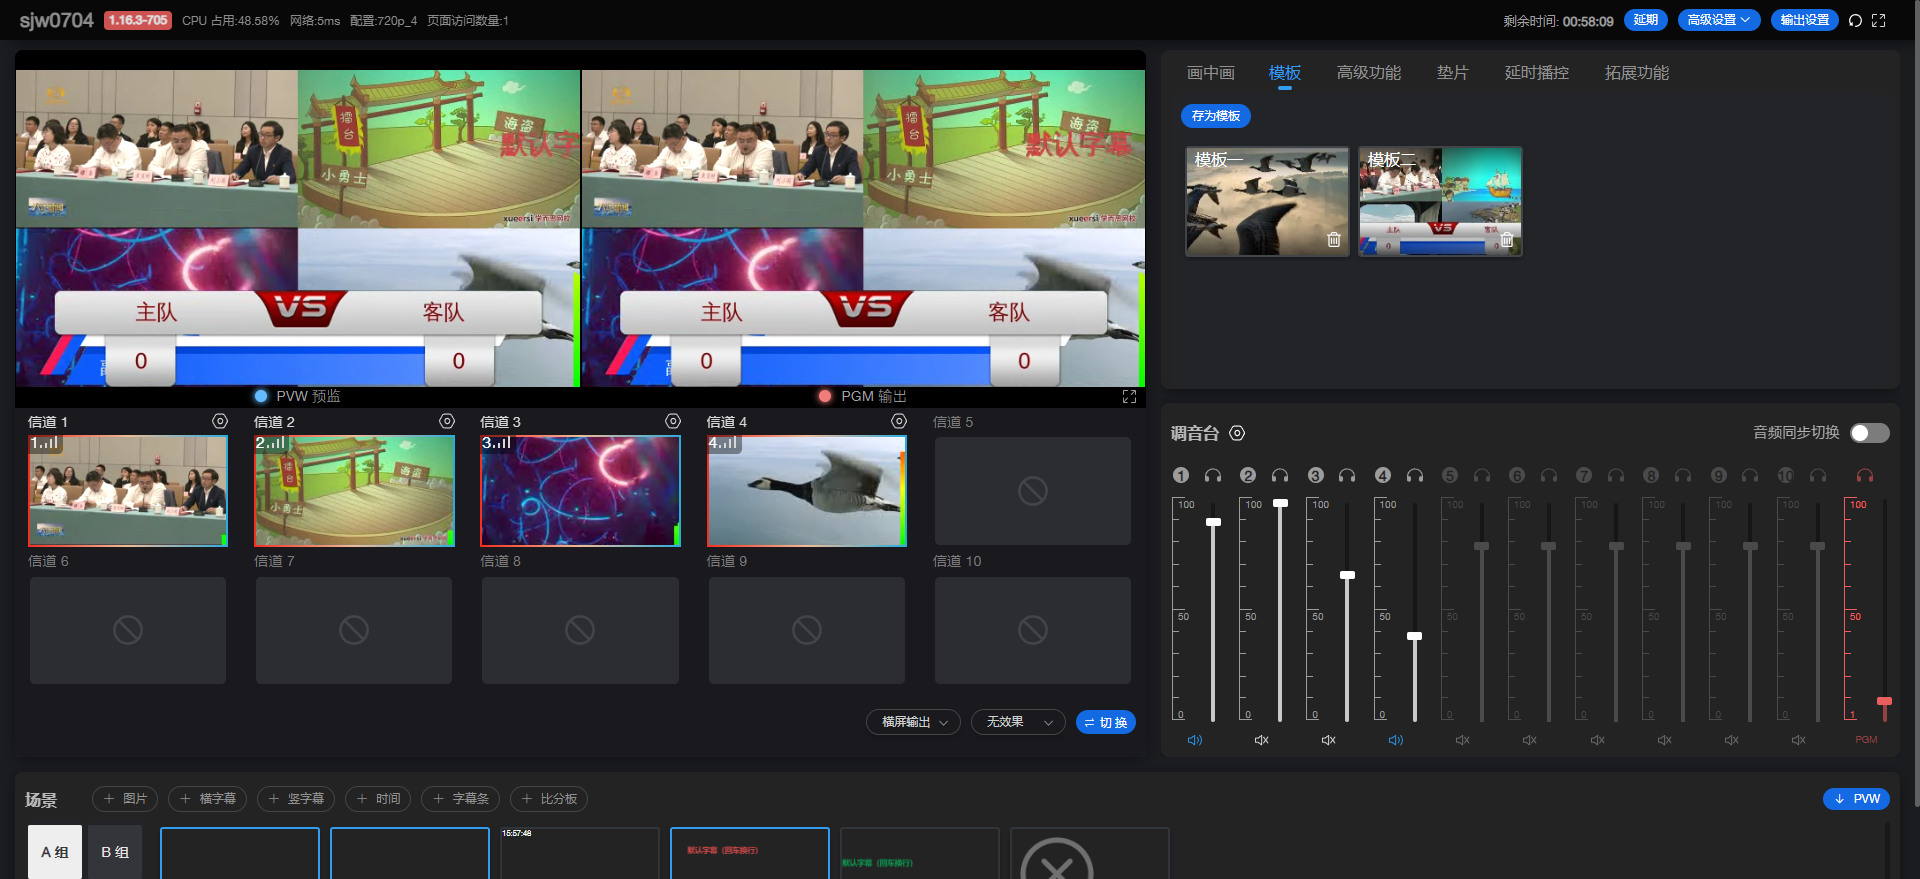Open settings gear for 信道 1

click(220, 422)
